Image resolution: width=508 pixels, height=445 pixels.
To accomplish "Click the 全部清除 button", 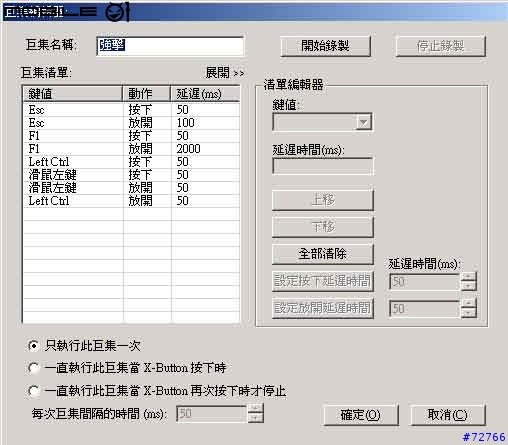I will point(323,254).
